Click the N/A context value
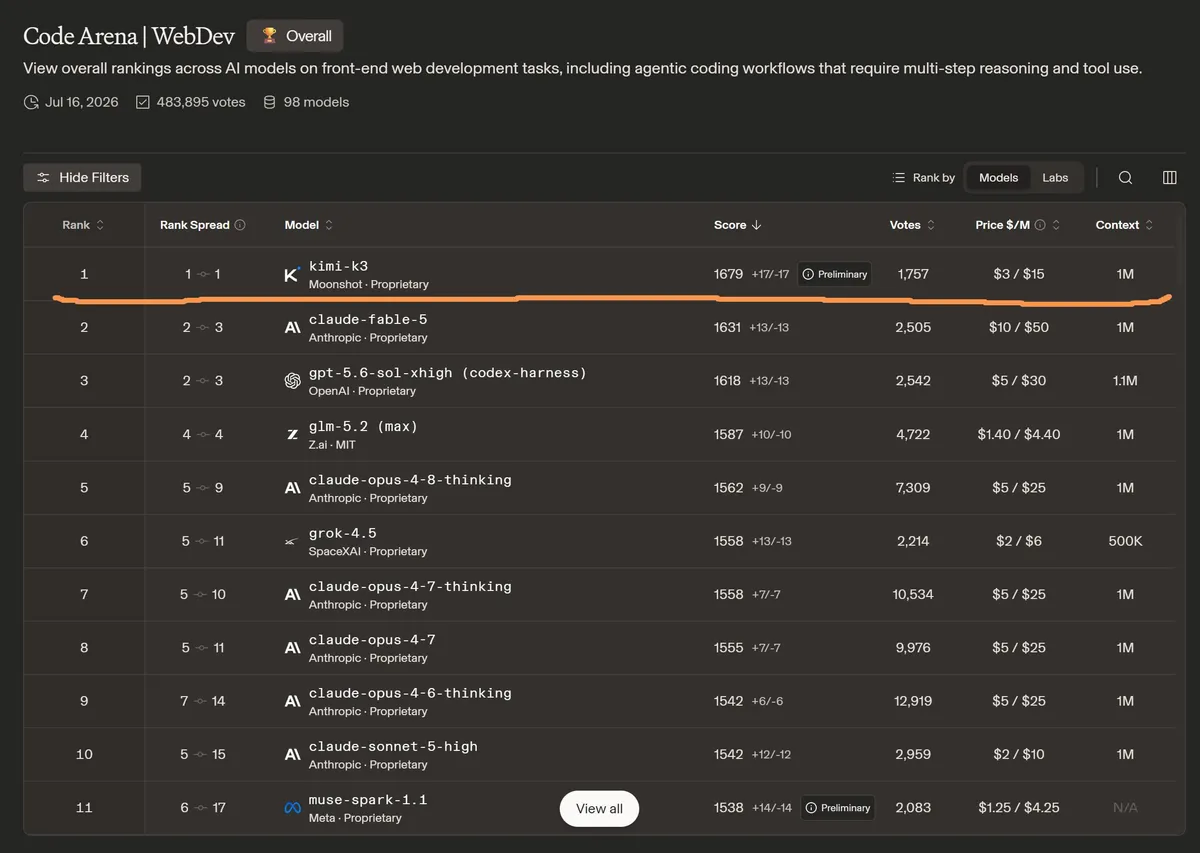1200x853 pixels. (x=1125, y=808)
